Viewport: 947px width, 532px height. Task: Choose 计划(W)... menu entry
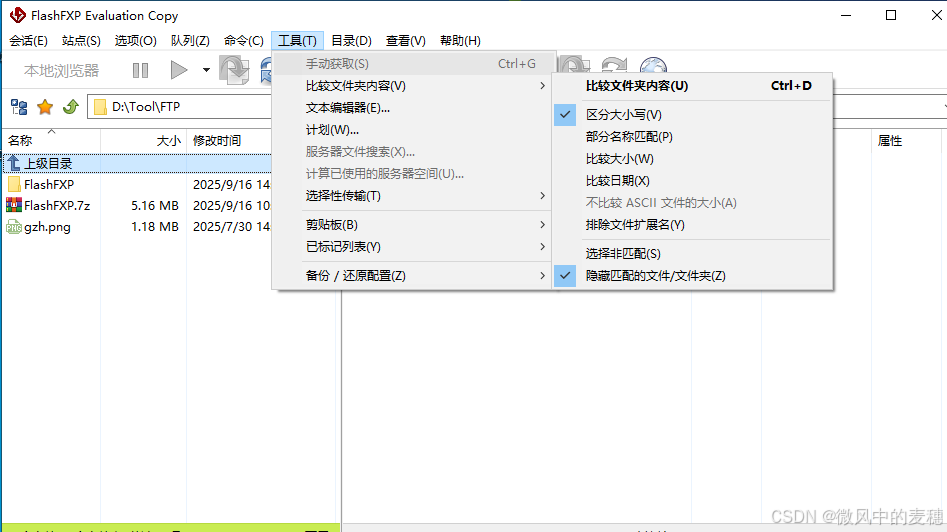tap(413, 130)
